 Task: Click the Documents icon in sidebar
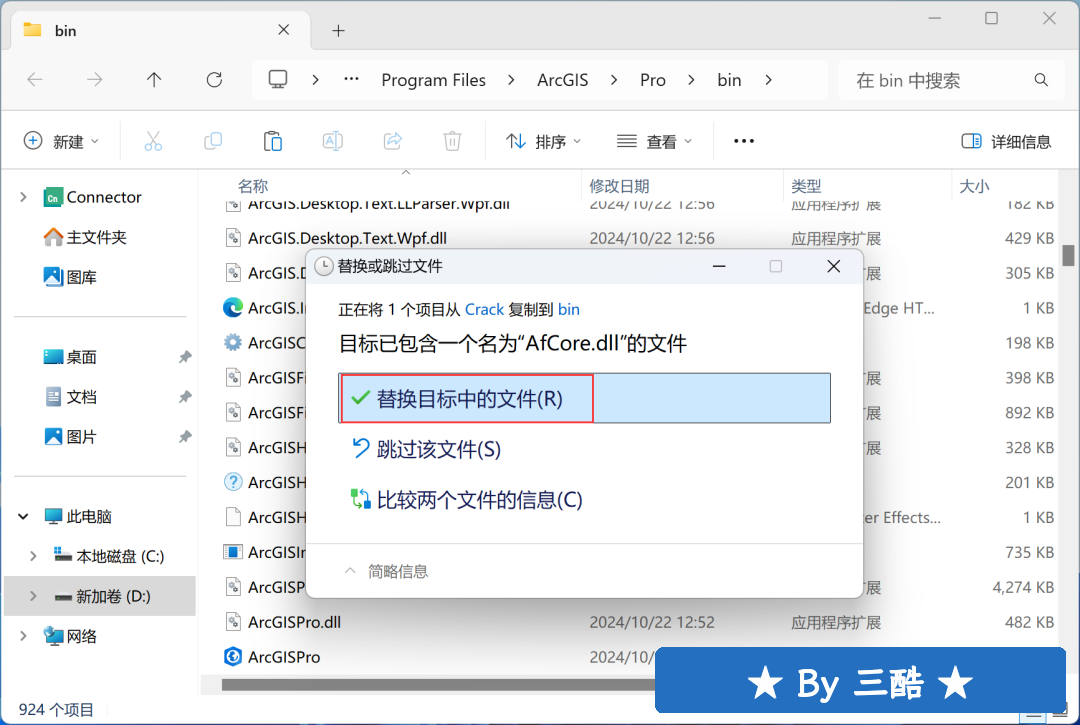tap(53, 397)
